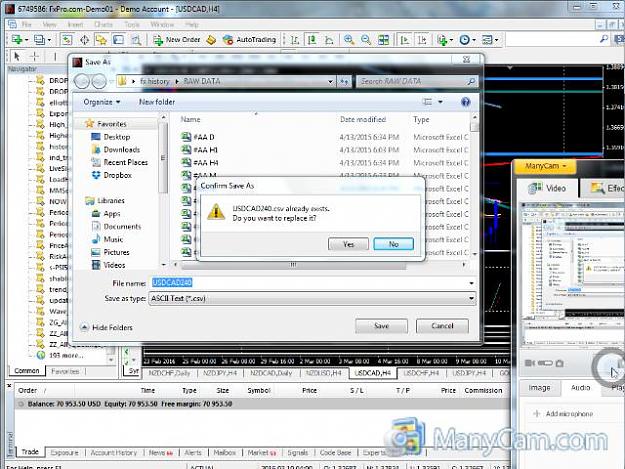
Task: Click Add microphone in ManyCam
Action: pos(563,414)
